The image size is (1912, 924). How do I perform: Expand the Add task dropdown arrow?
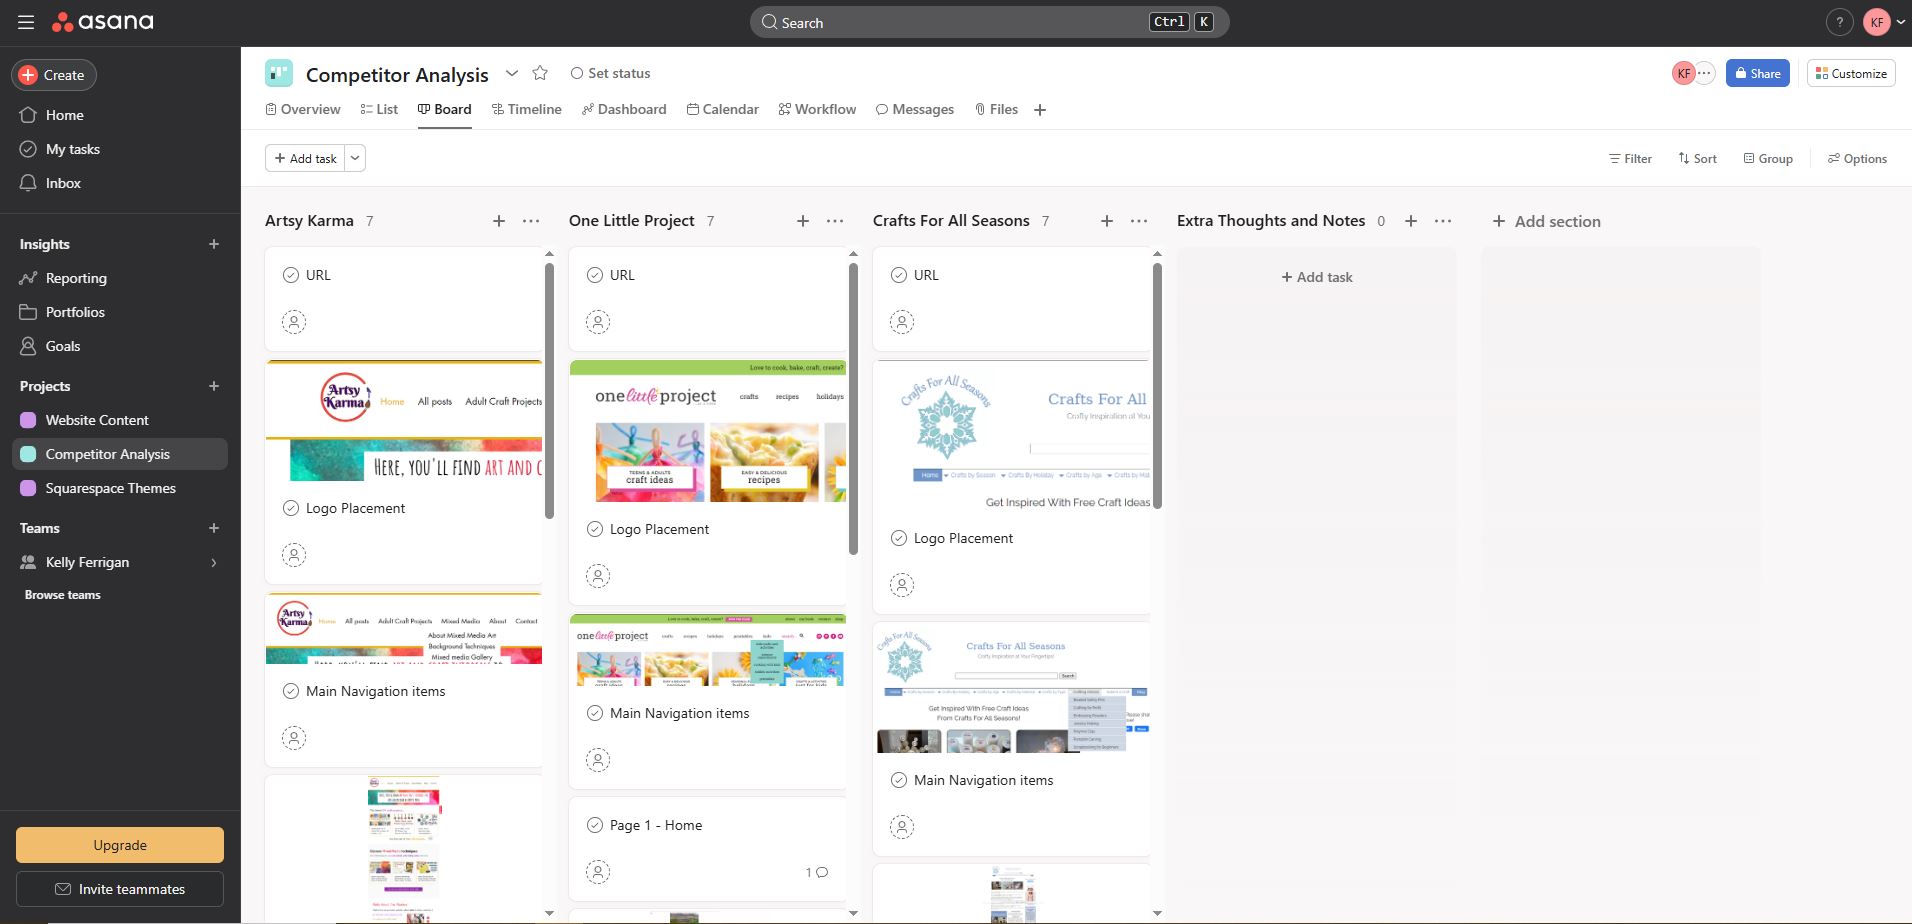pos(355,158)
